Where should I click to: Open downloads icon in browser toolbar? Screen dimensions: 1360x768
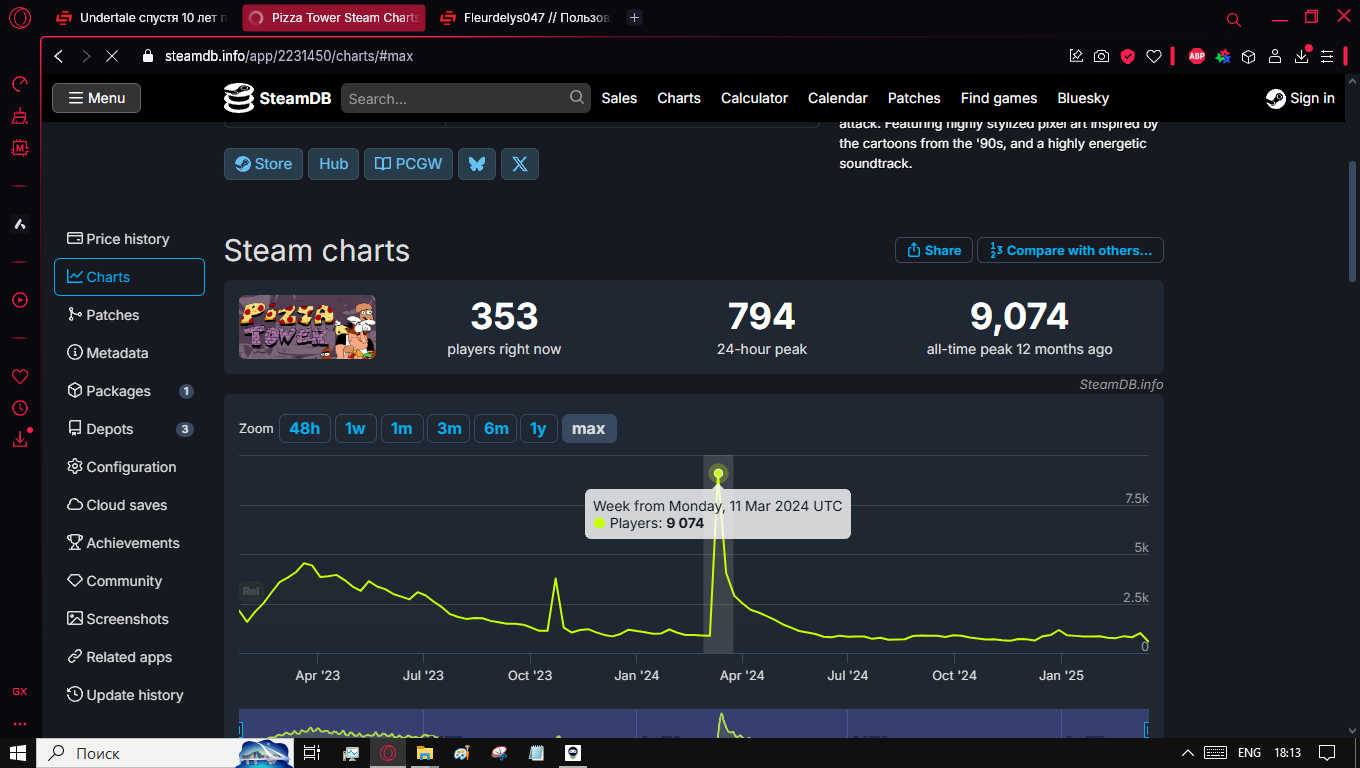pos(1301,56)
